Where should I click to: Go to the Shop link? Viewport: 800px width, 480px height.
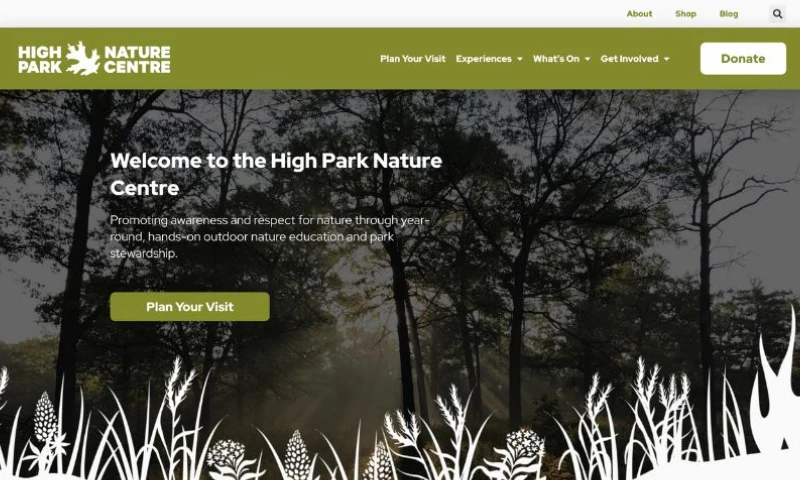[686, 14]
